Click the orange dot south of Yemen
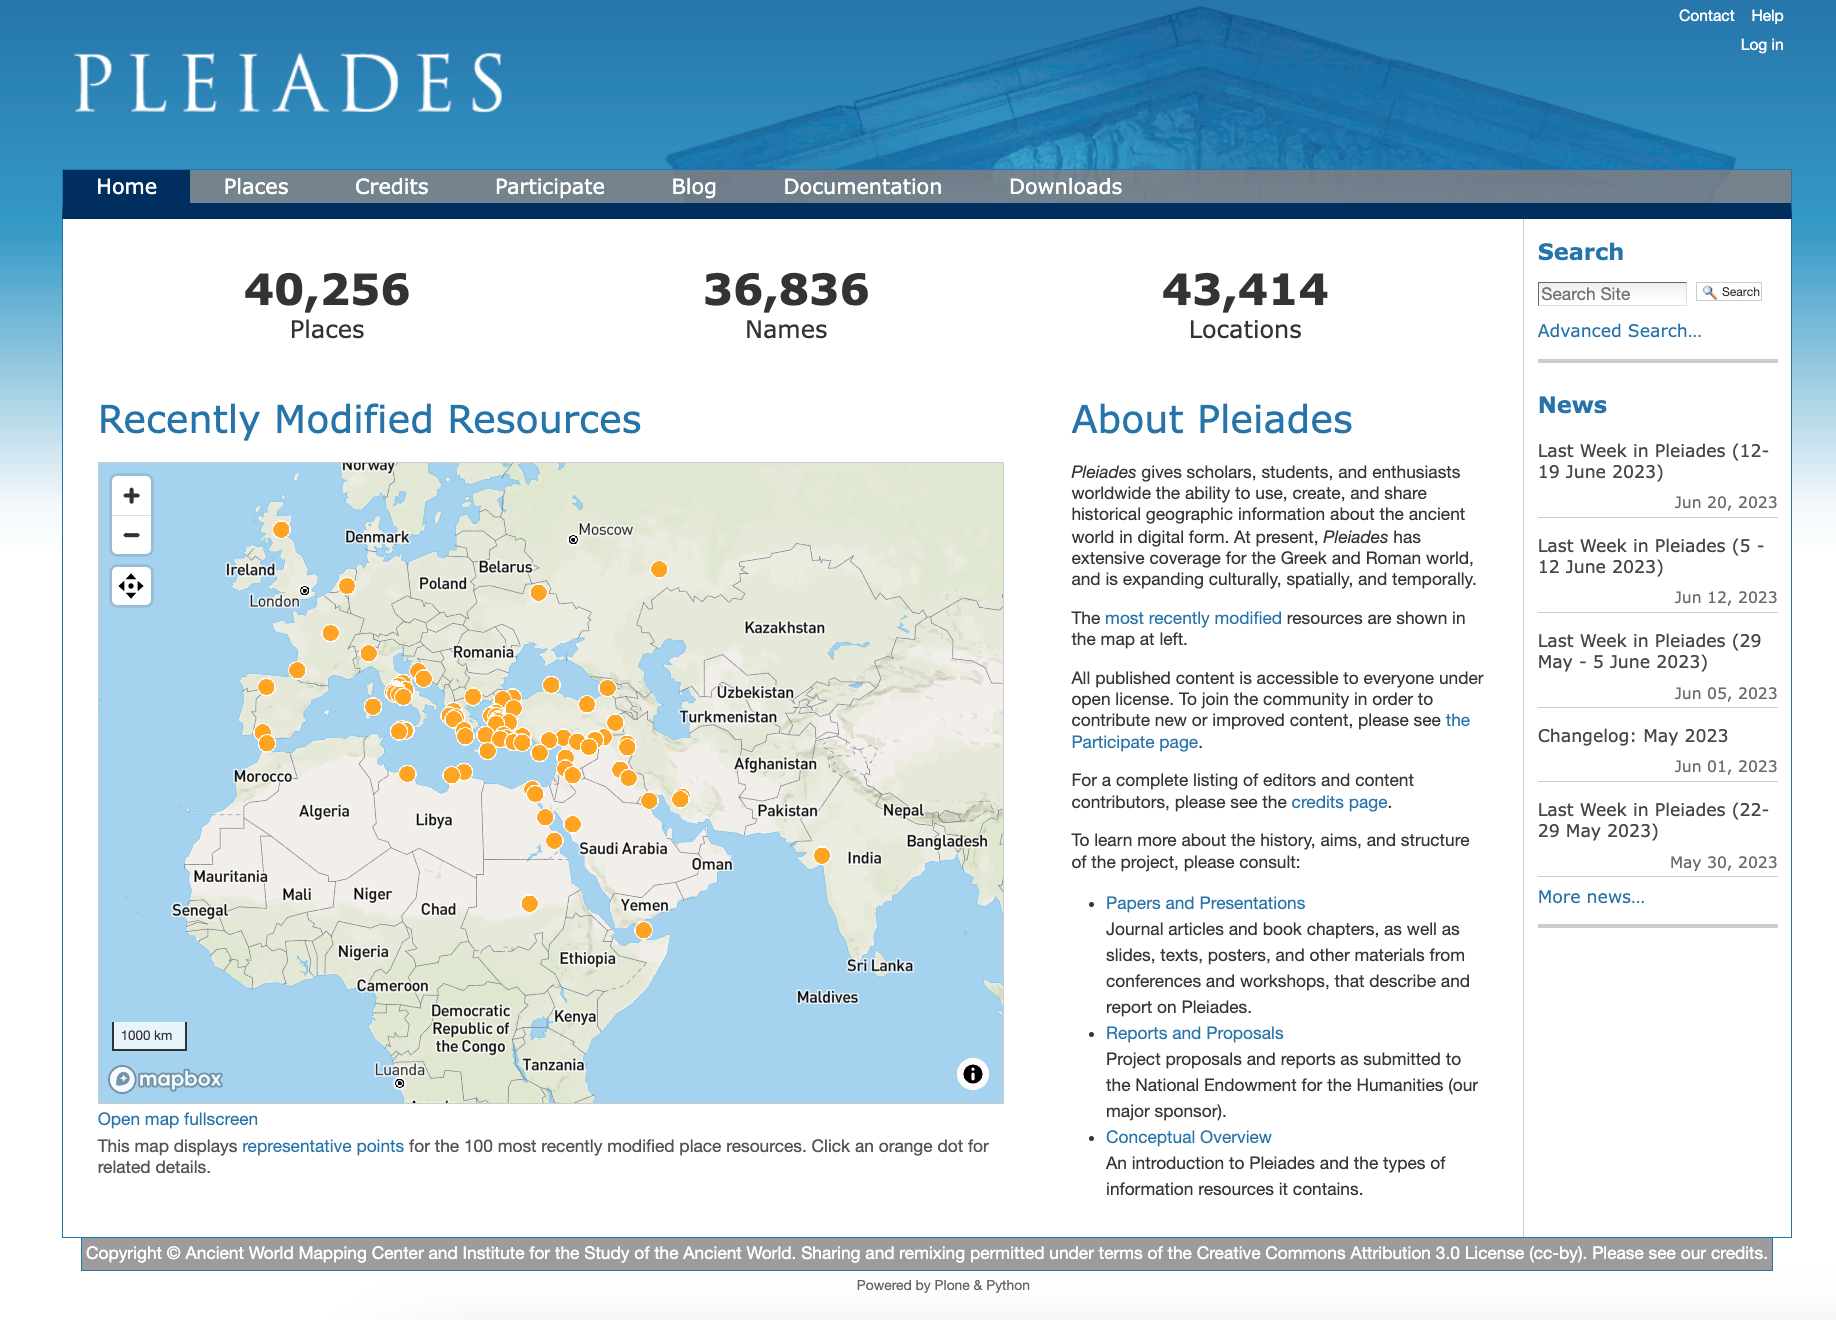The width and height of the screenshot is (1836, 1320). tap(644, 930)
